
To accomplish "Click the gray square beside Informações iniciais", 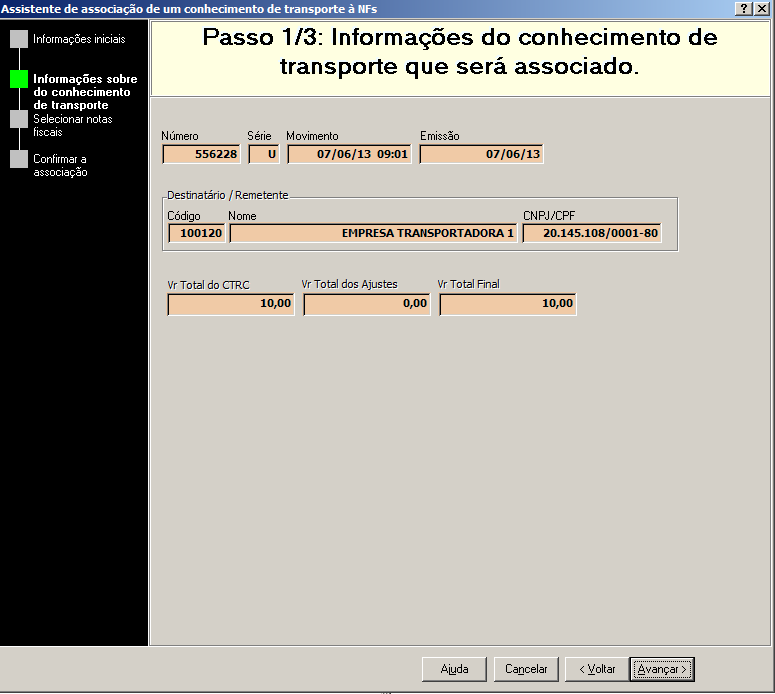I will tap(19, 39).
